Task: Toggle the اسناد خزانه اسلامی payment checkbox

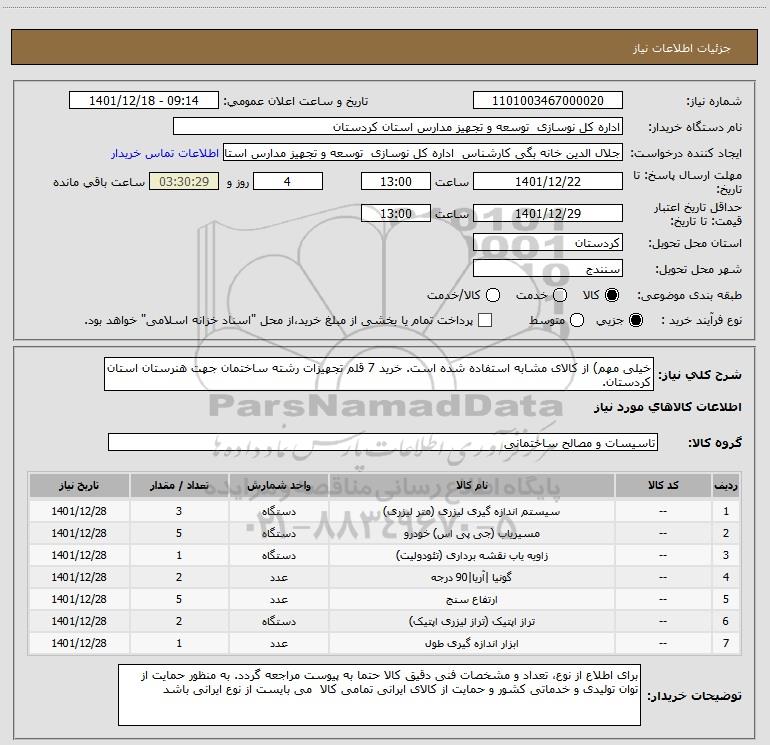Action: [x=485, y=320]
